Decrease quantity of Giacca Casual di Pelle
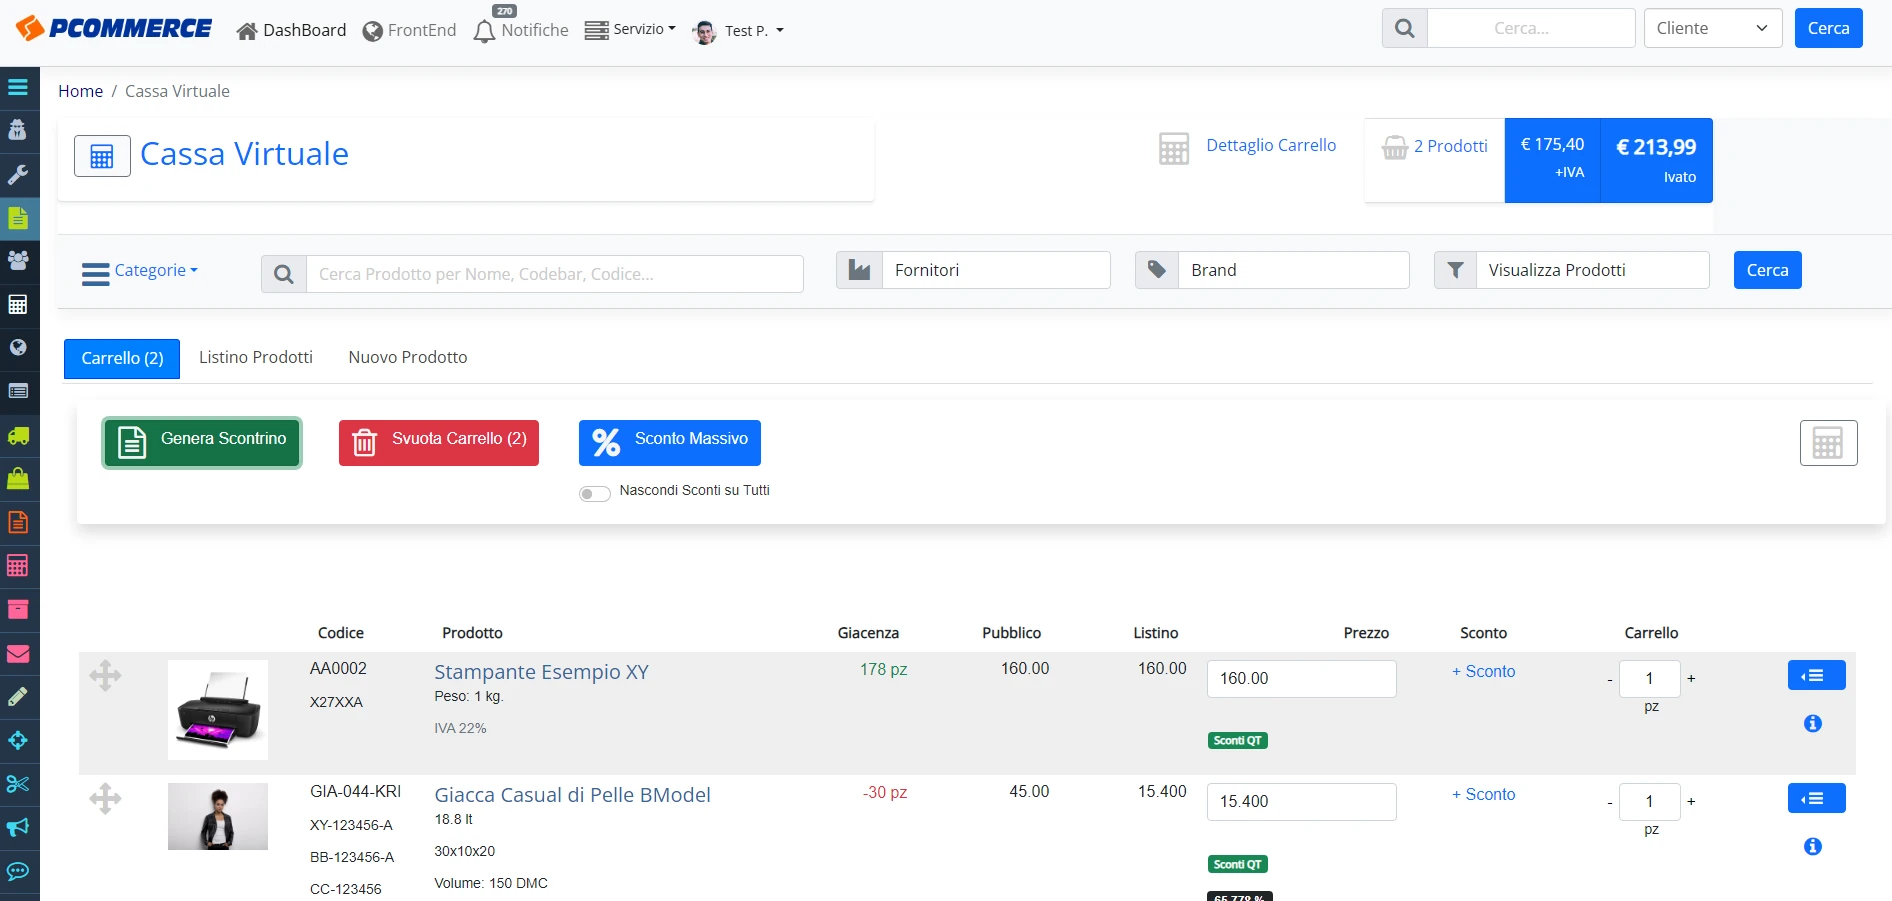This screenshot has width=1892, height=901. coord(1610,802)
